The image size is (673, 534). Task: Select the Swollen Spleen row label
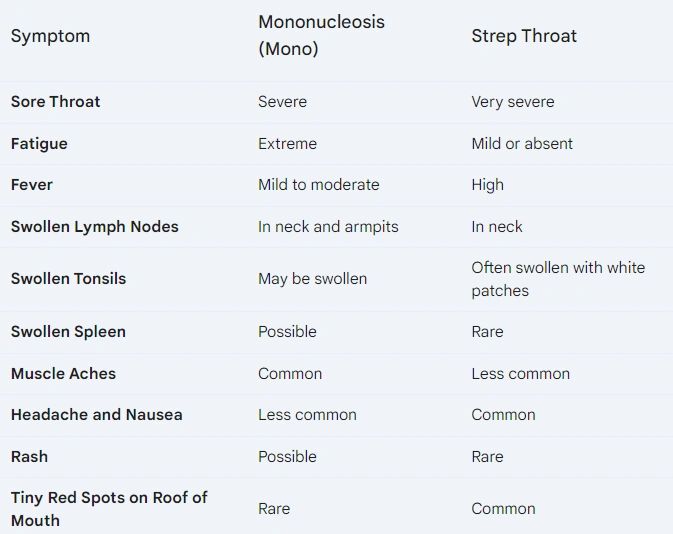tap(68, 332)
